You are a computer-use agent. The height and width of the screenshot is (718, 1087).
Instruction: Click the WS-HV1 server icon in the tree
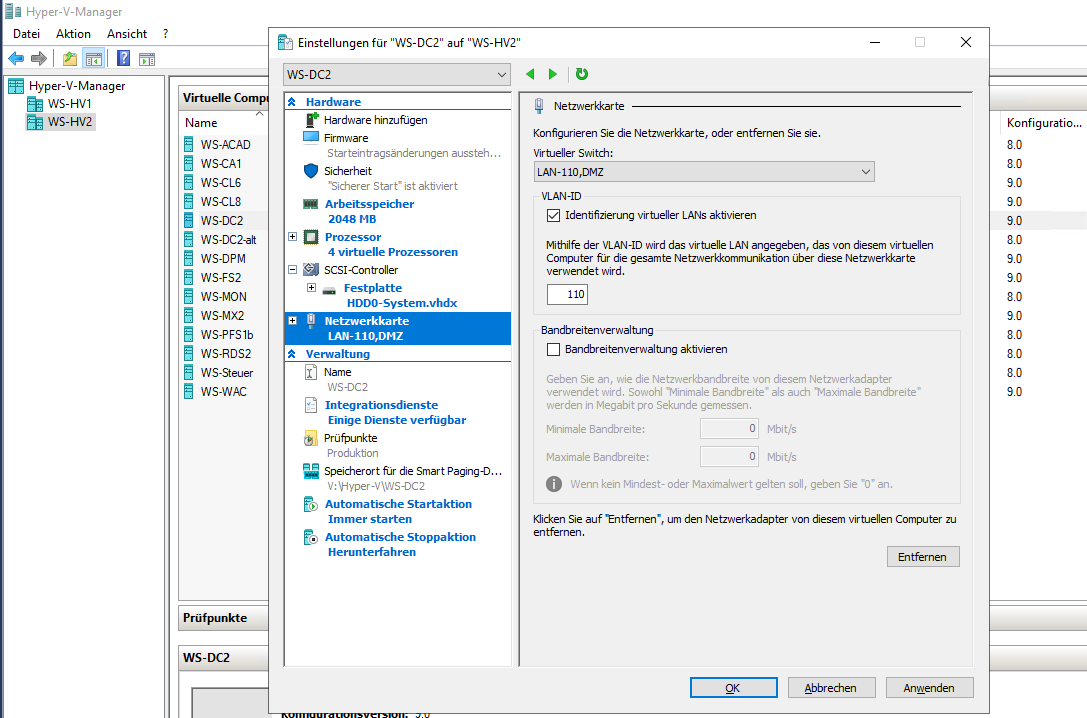(35, 104)
